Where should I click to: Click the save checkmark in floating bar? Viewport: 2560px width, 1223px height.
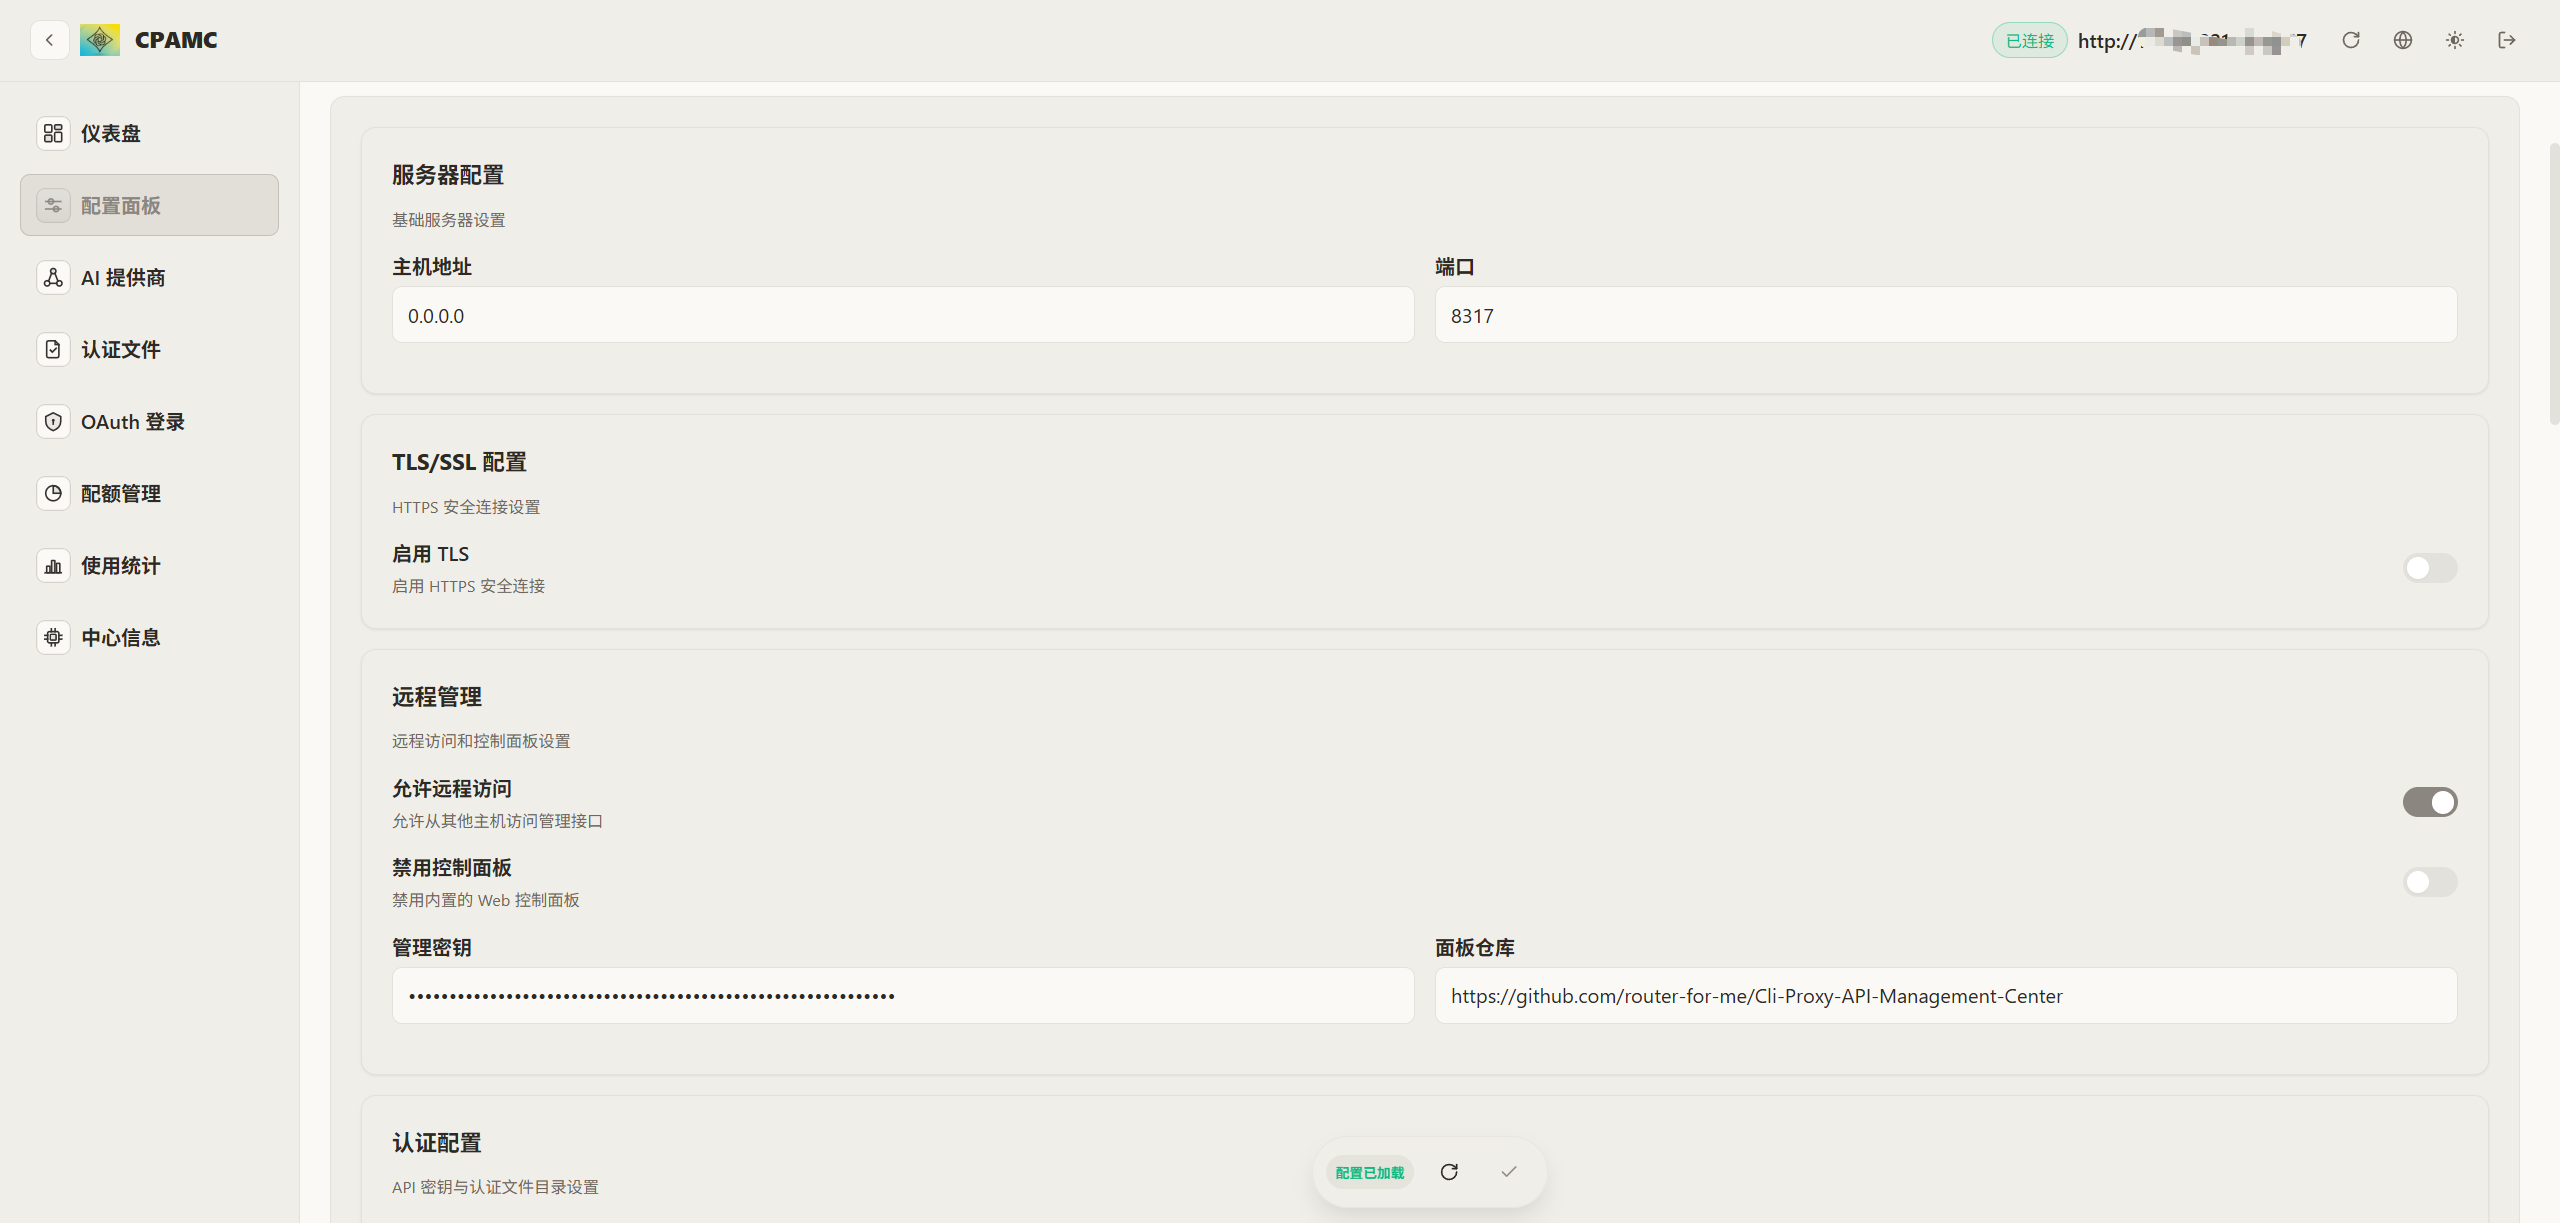coord(1509,1172)
